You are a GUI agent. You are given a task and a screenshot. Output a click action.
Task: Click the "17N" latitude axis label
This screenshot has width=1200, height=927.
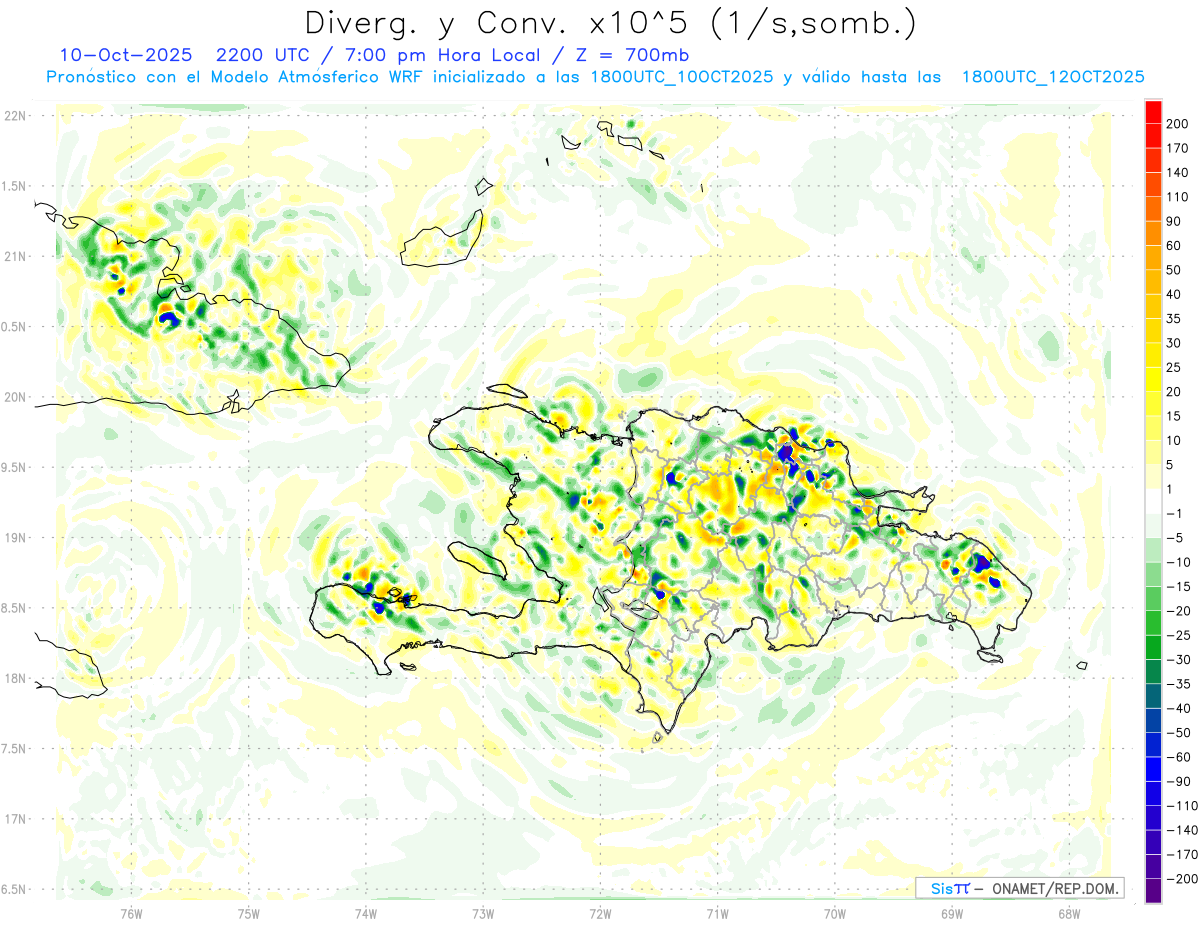point(16,819)
